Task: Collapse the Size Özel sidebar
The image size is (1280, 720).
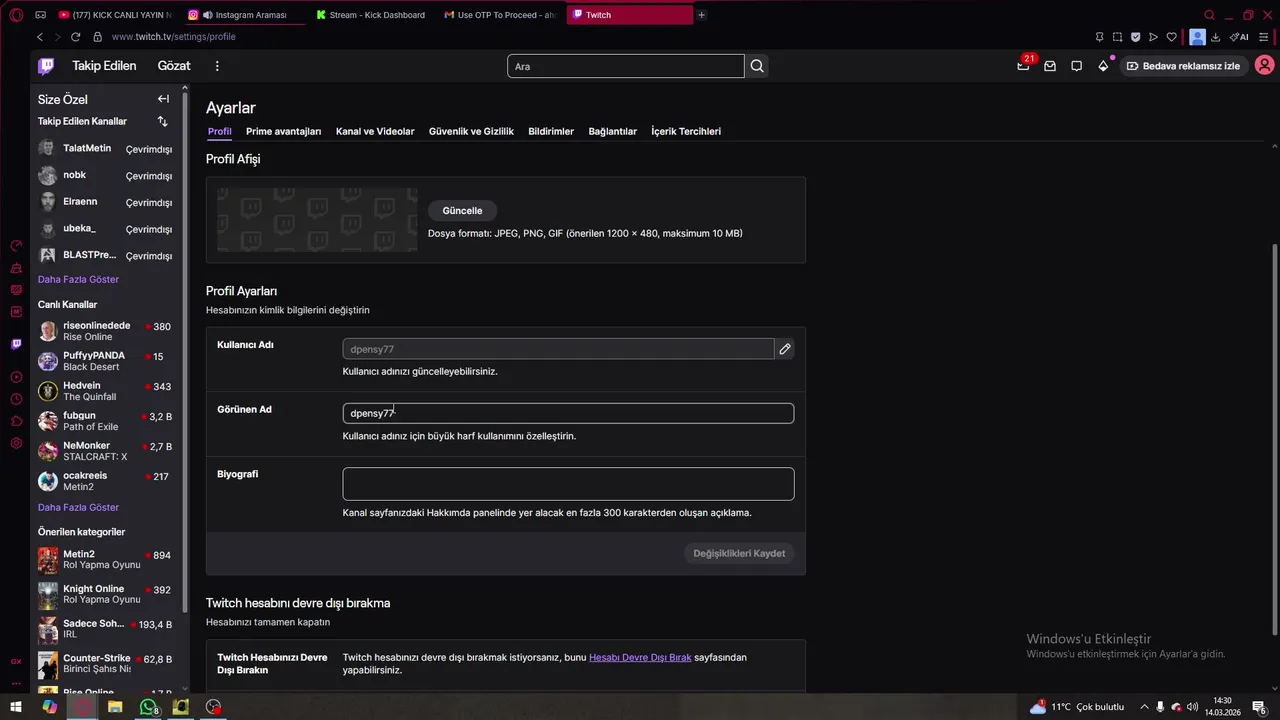Action: click(163, 99)
